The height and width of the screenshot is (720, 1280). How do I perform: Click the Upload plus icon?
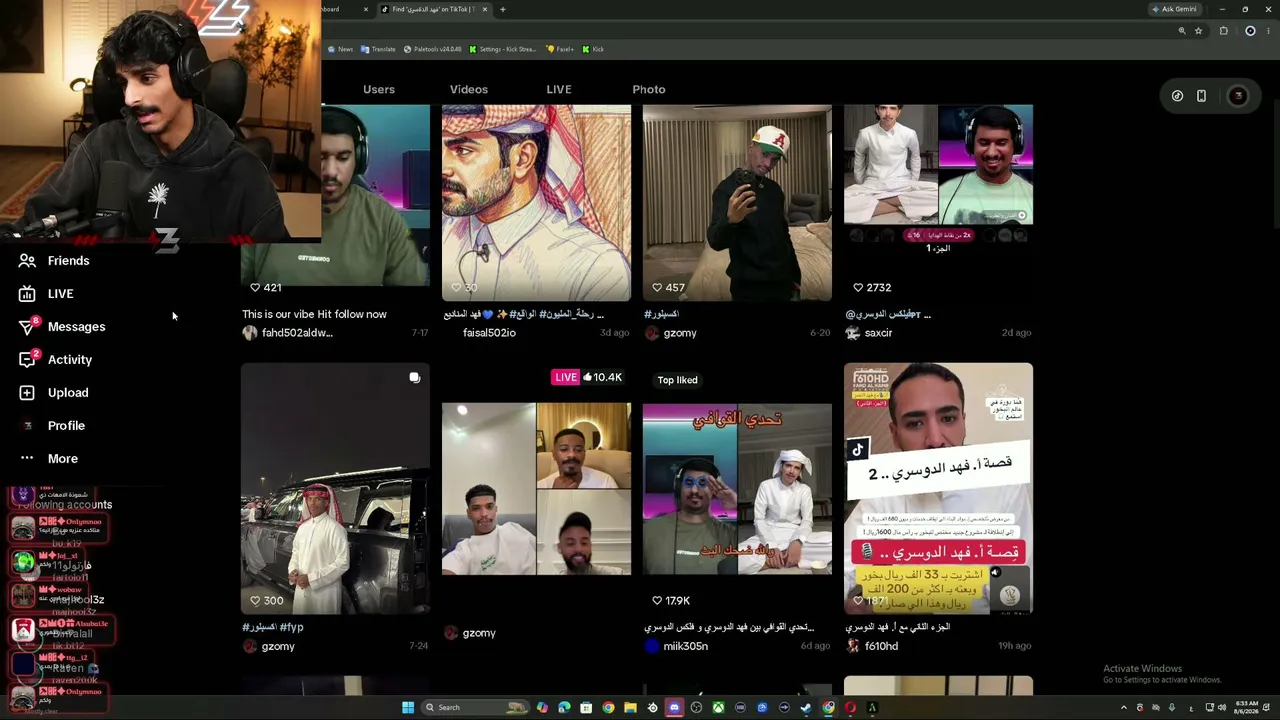pos(27,393)
